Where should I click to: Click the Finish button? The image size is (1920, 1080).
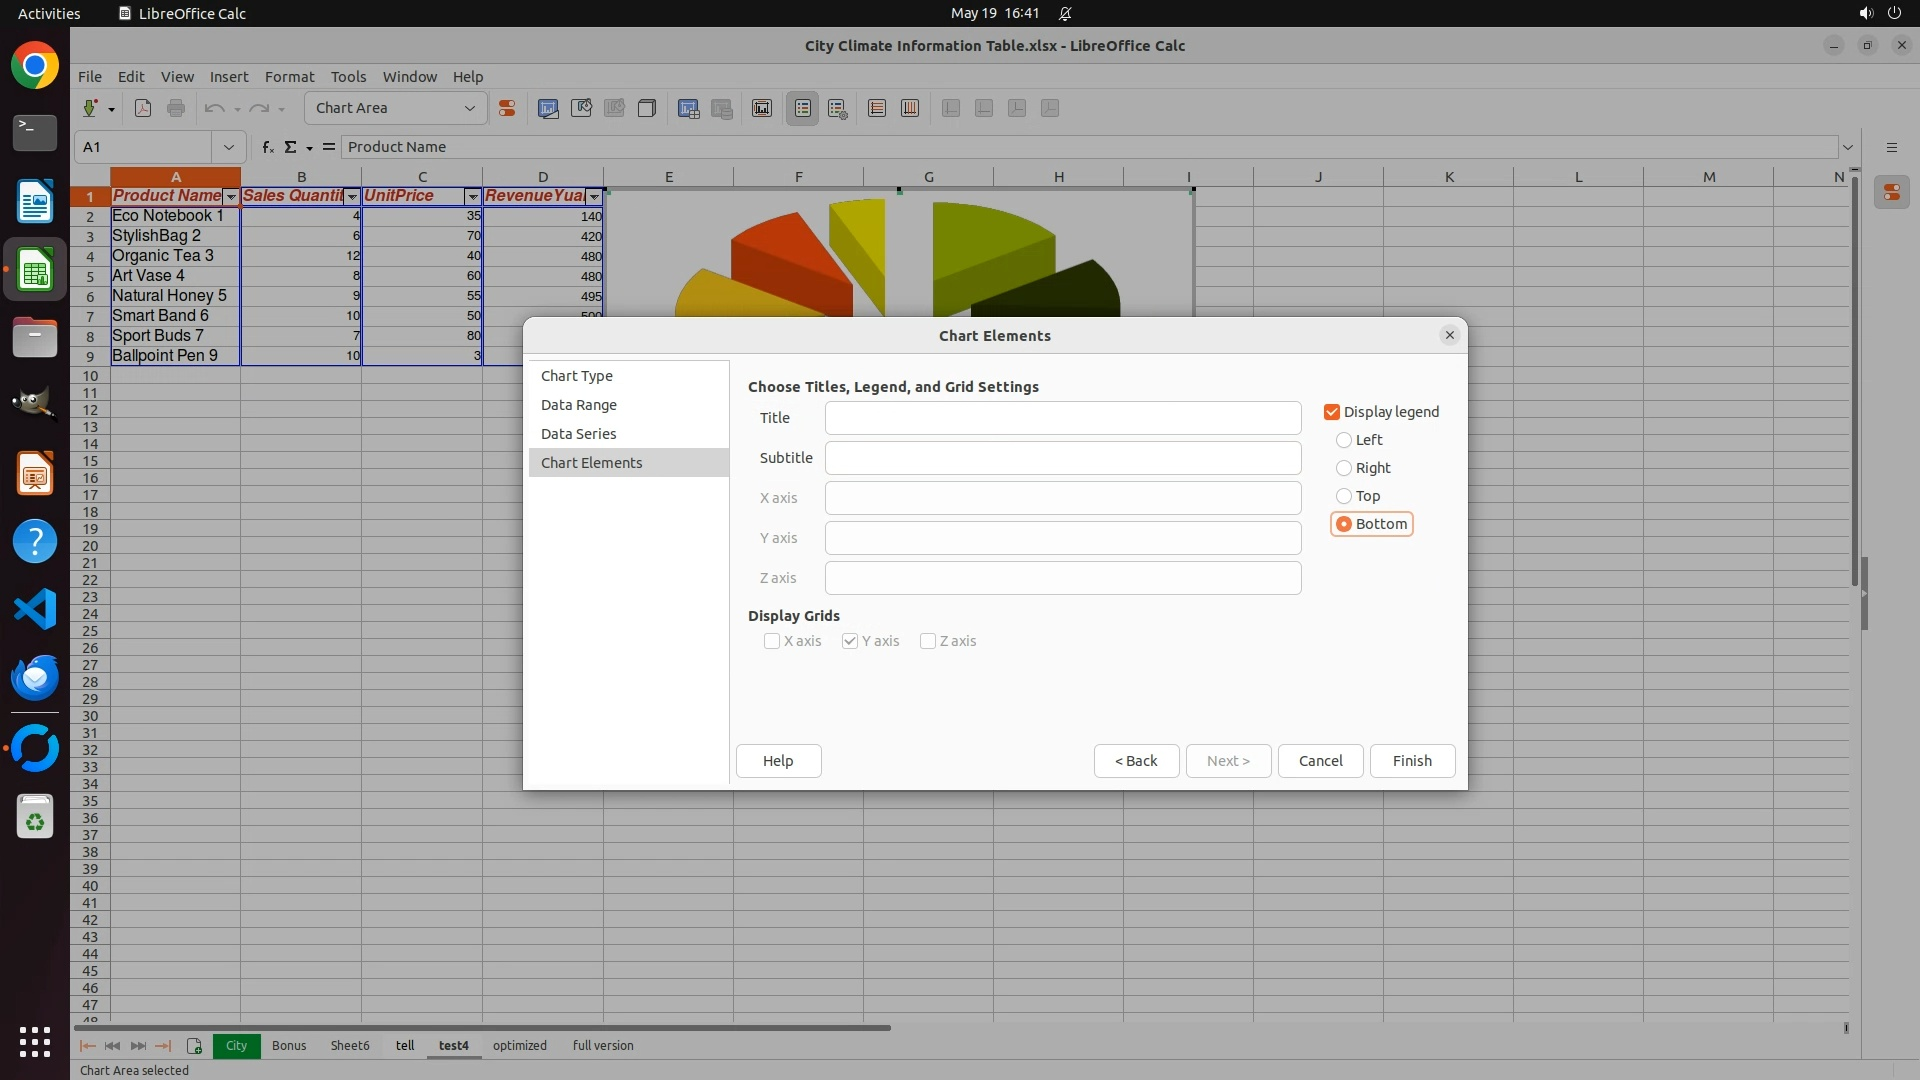click(x=1411, y=761)
